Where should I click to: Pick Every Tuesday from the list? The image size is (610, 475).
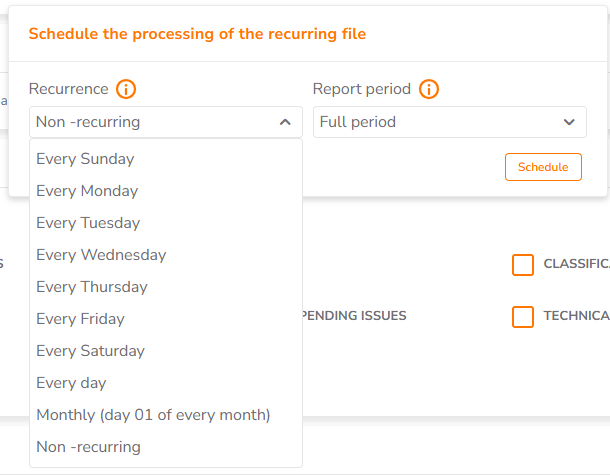(166, 223)
